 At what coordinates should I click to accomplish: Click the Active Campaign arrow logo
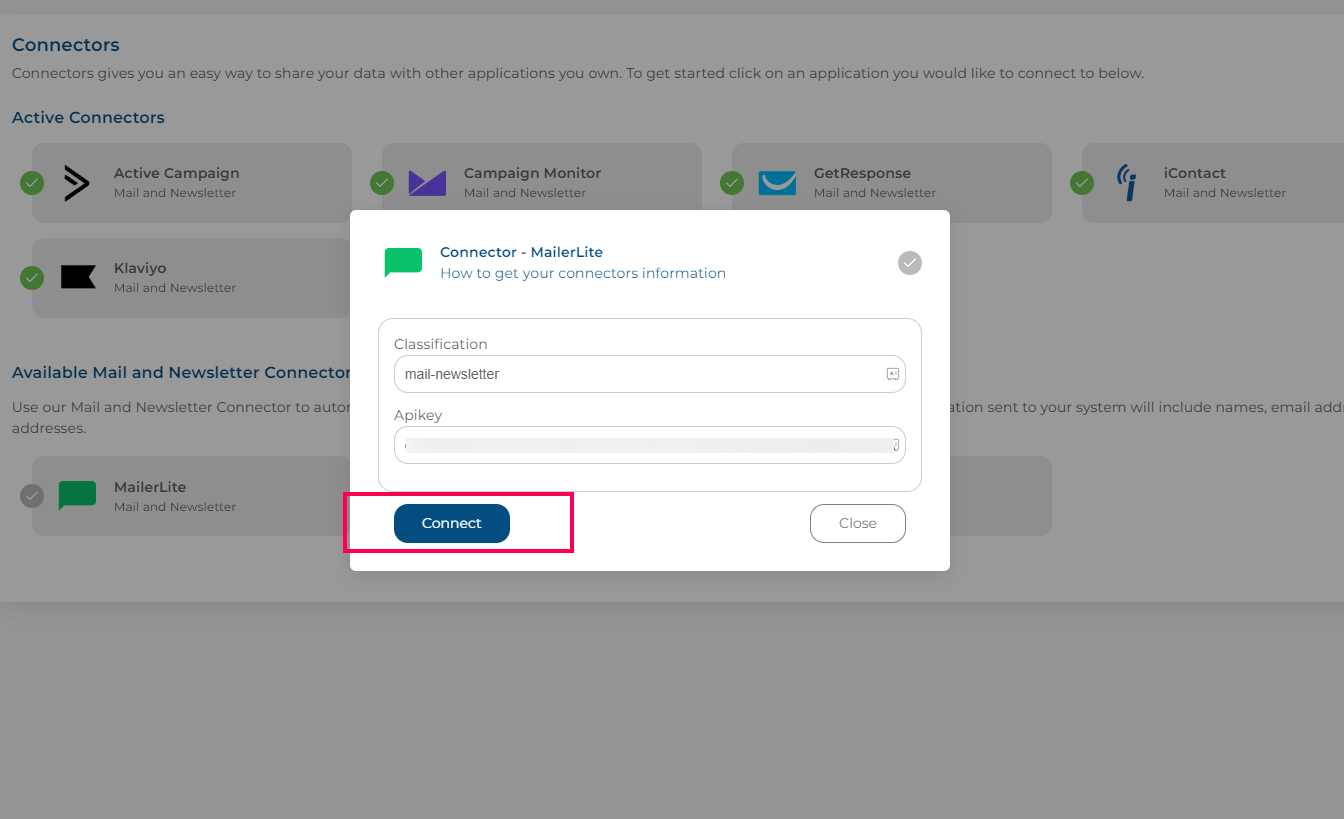(77, 183)
